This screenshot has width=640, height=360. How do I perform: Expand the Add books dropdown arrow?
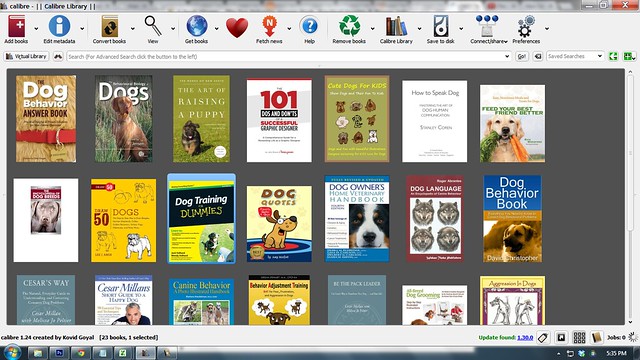(36, 29)
